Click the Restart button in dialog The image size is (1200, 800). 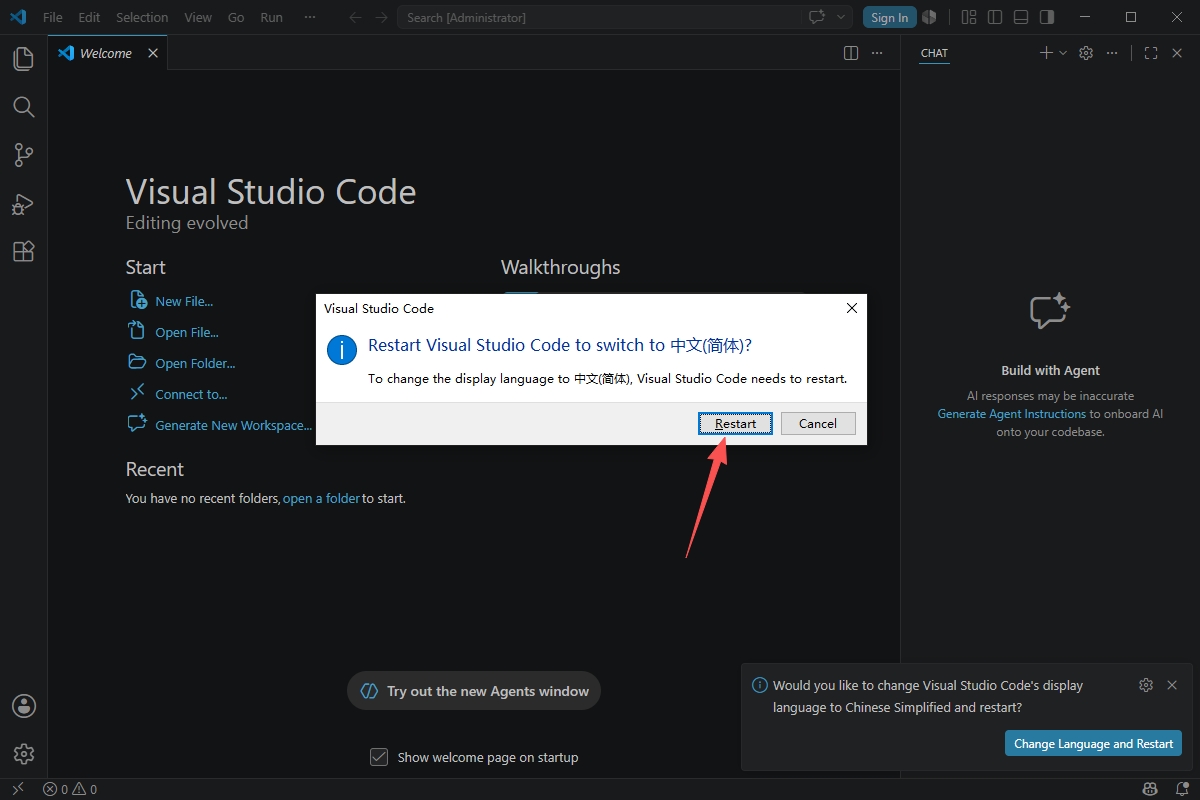735,424
